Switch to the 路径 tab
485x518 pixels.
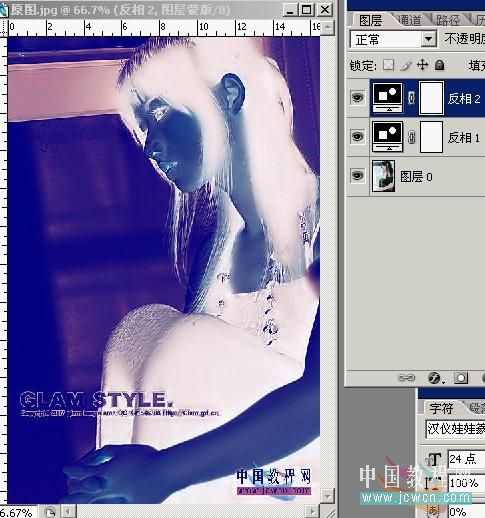pyautogui.click(x=448, y=20)
